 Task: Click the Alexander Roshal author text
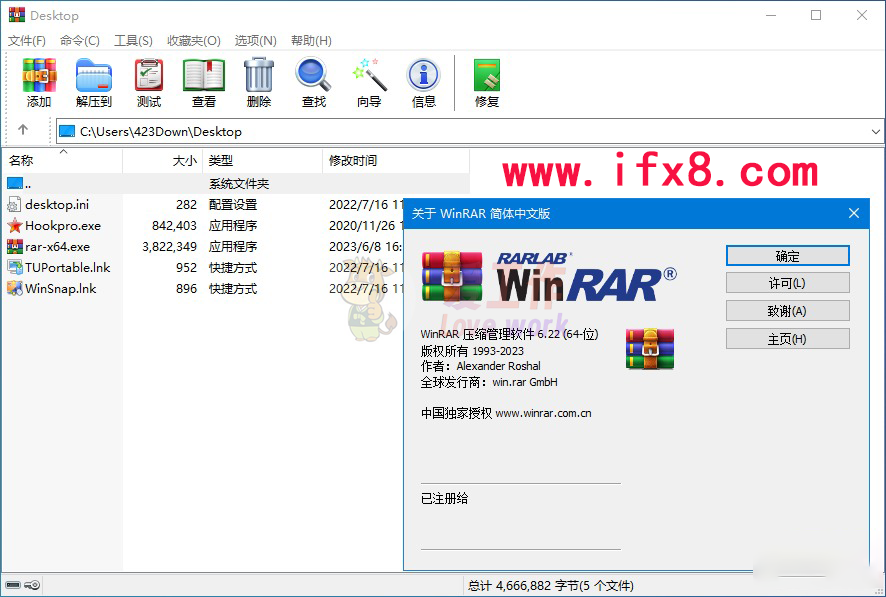tap(498, 366)
